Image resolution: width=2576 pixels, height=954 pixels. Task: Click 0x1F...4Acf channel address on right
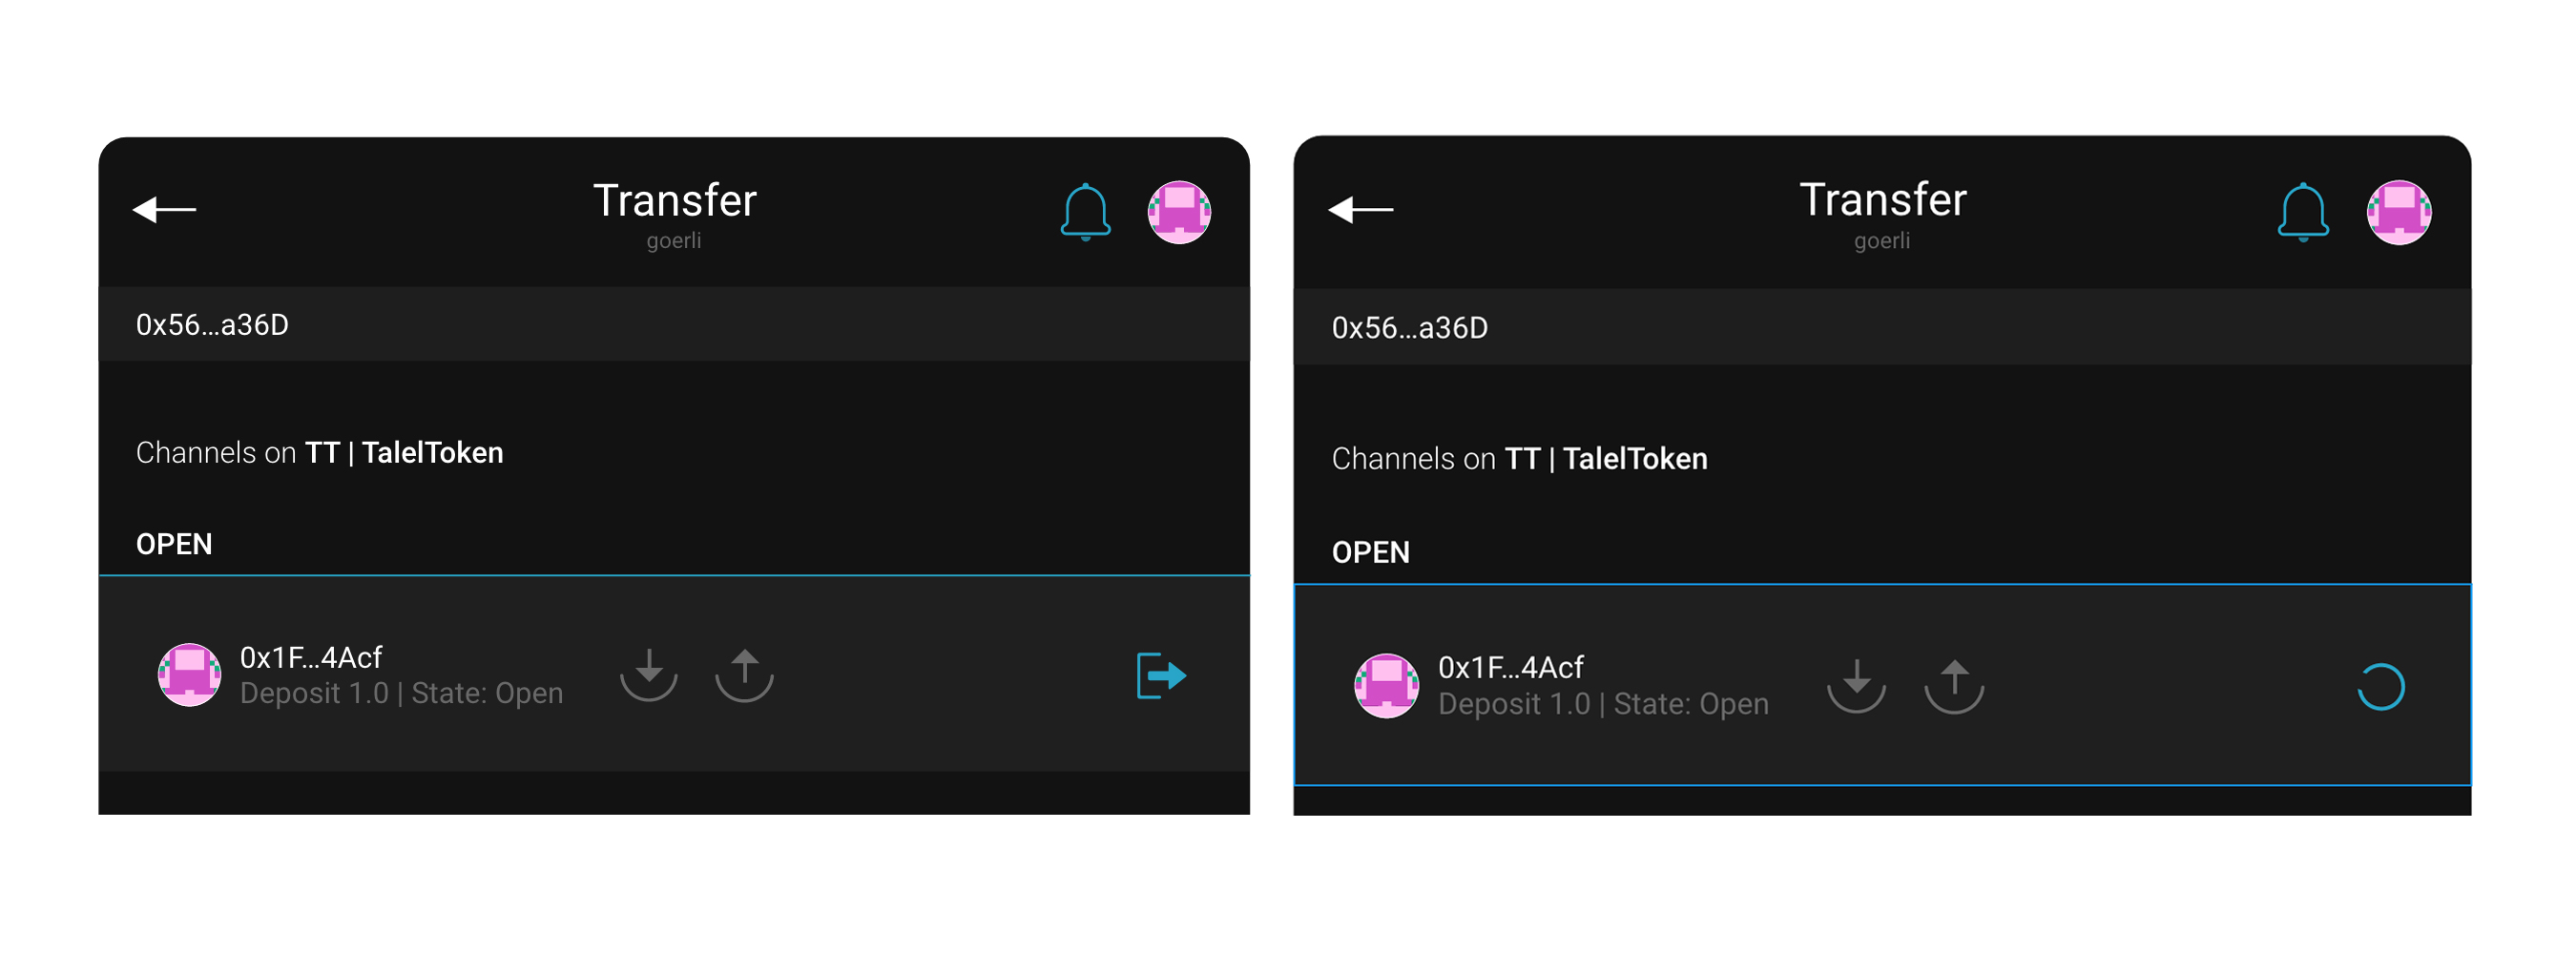point(1510,667)
